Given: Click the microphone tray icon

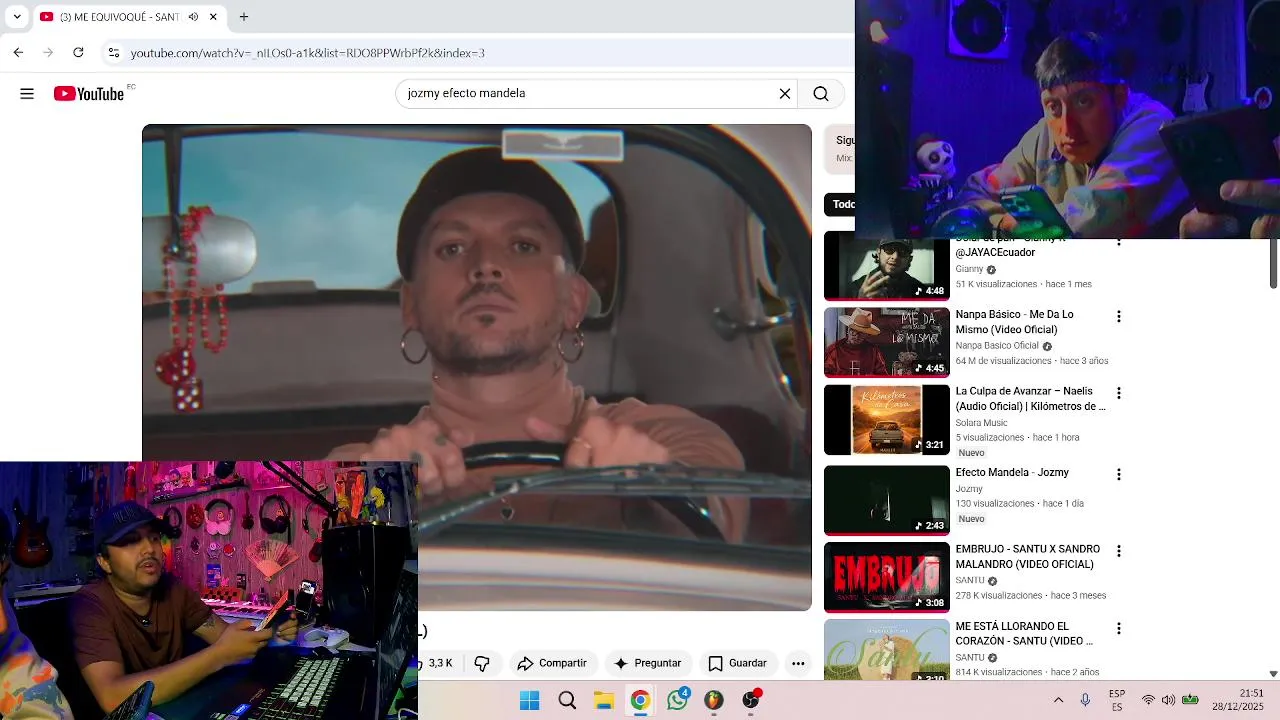Looking at the screenshot, I should [1085, 700].
